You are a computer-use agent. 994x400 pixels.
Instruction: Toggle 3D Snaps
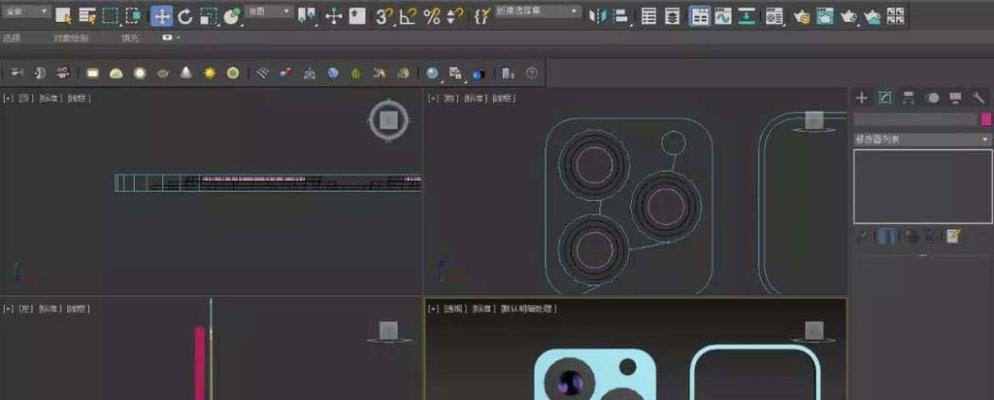(x=384, y=16)
